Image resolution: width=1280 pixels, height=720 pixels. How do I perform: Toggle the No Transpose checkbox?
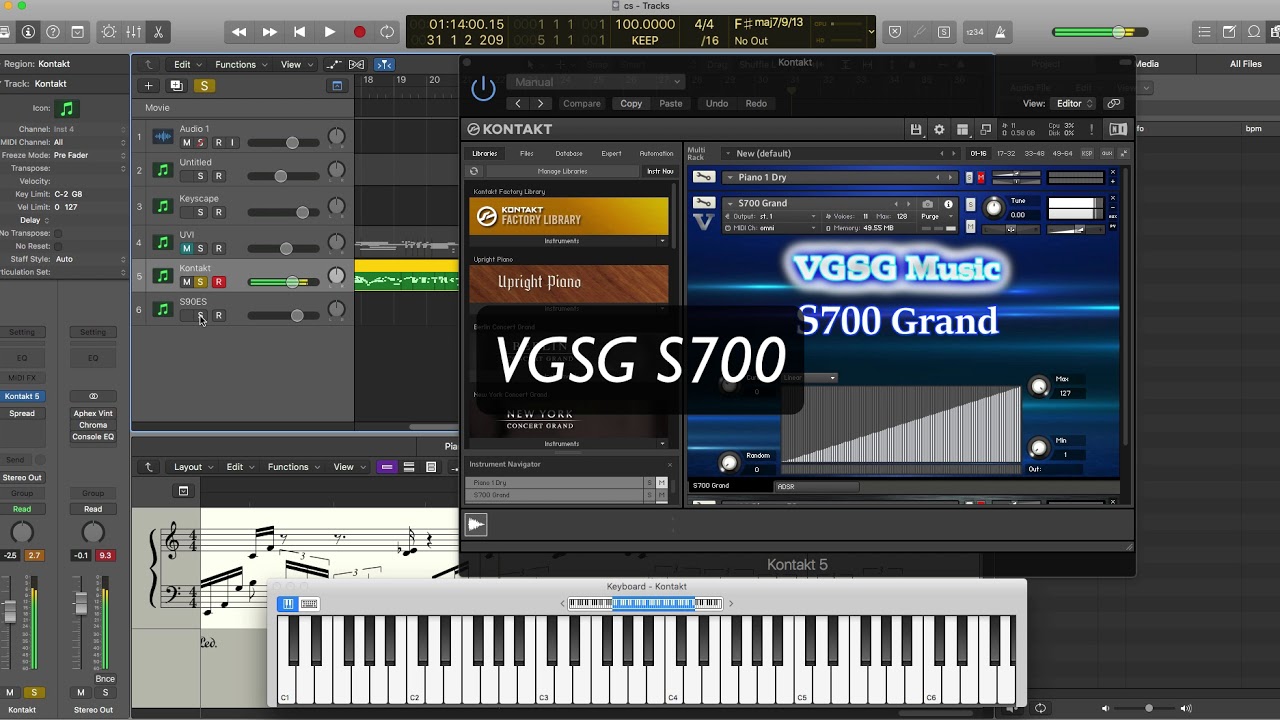[58, 233]
